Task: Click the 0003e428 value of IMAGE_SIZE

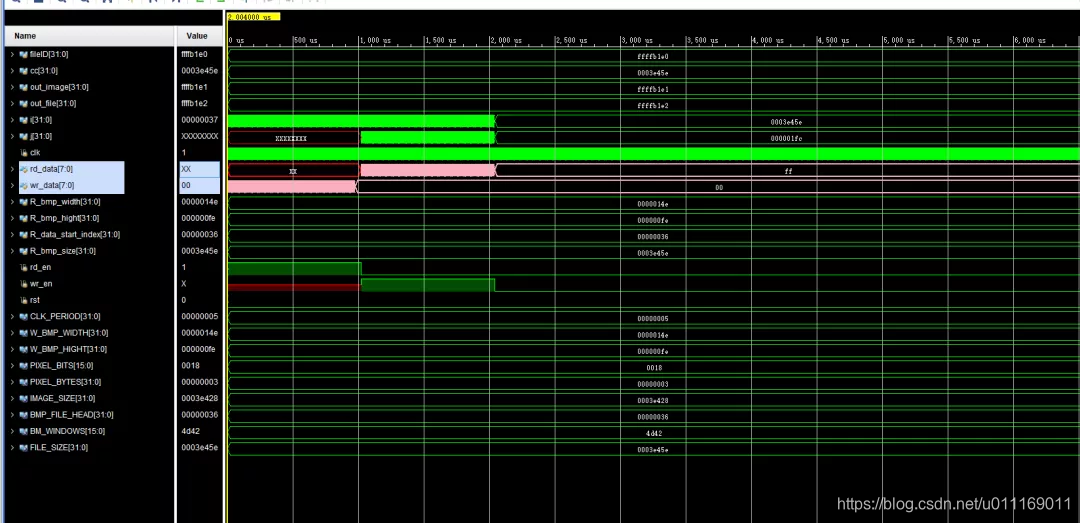Action: tap(198, 399)
